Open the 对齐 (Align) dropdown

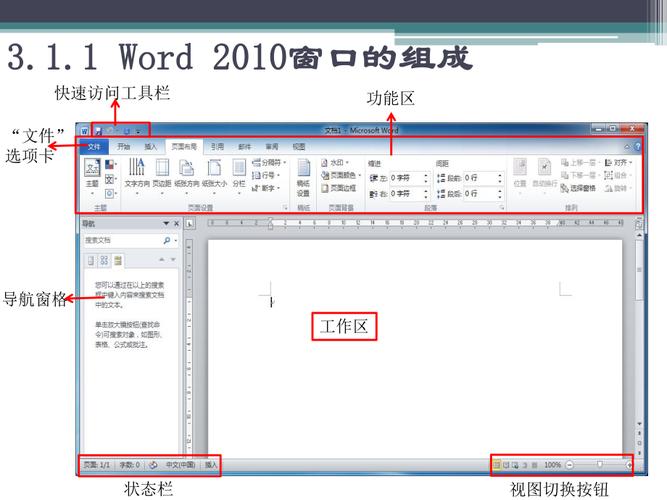click(x=619, y=163)
